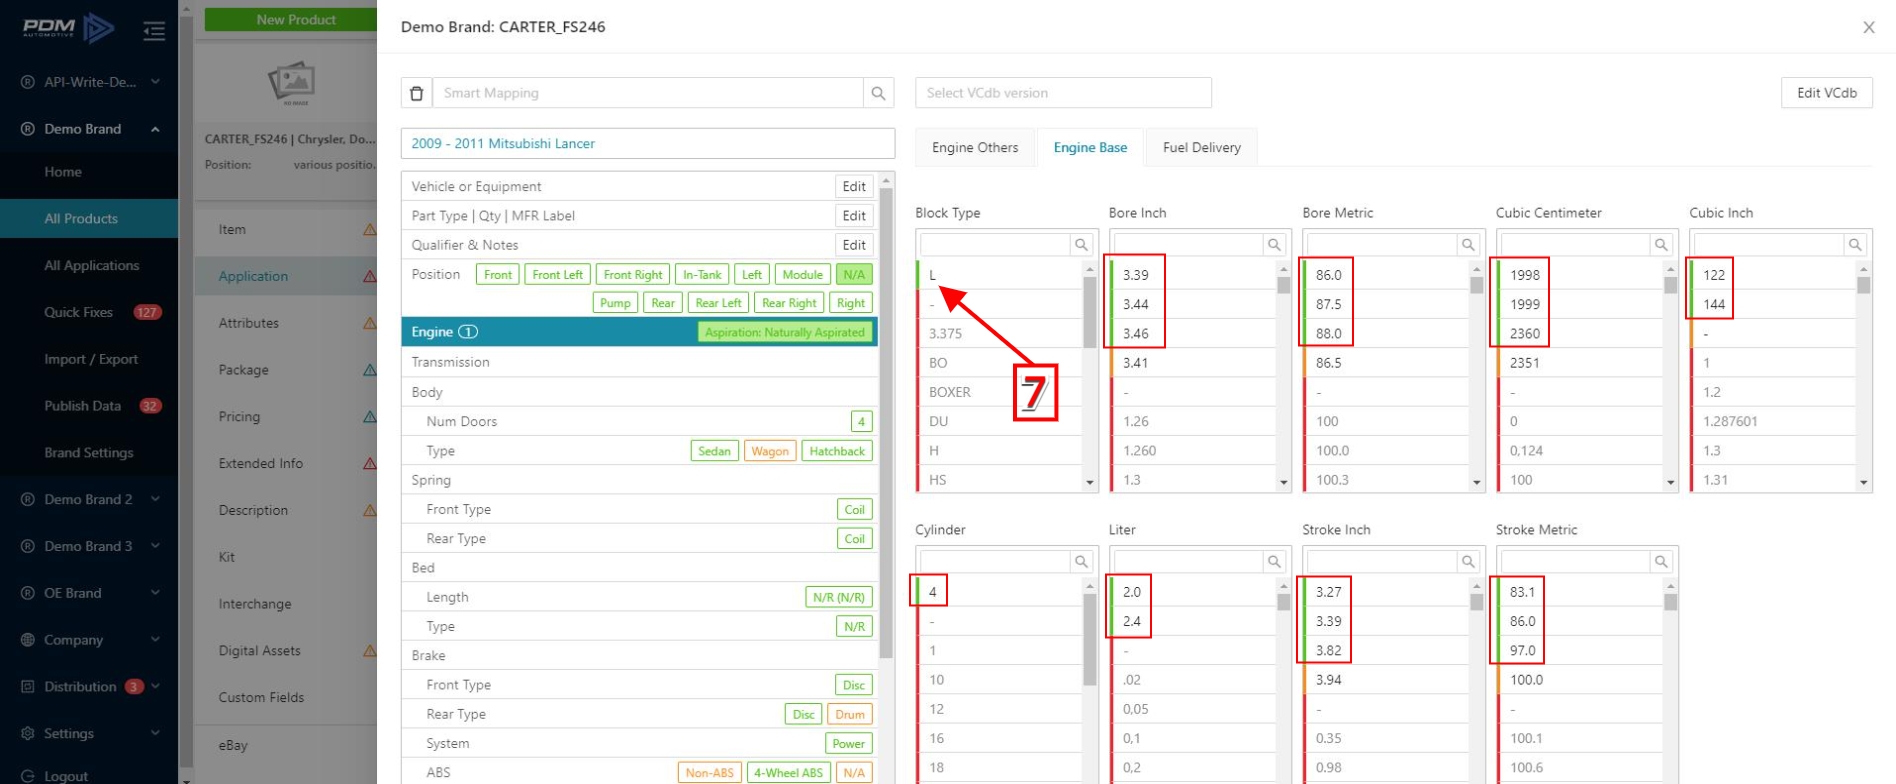Select the 86.0 value in Stroke Metric
The width and height of the screenshot is (1896, 784).
coord(1579,621)
